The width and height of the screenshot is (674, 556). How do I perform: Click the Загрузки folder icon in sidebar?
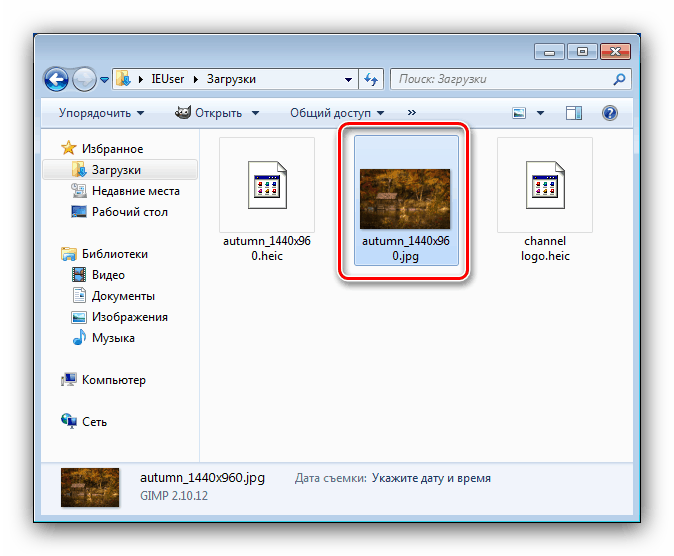click(79, 169)
